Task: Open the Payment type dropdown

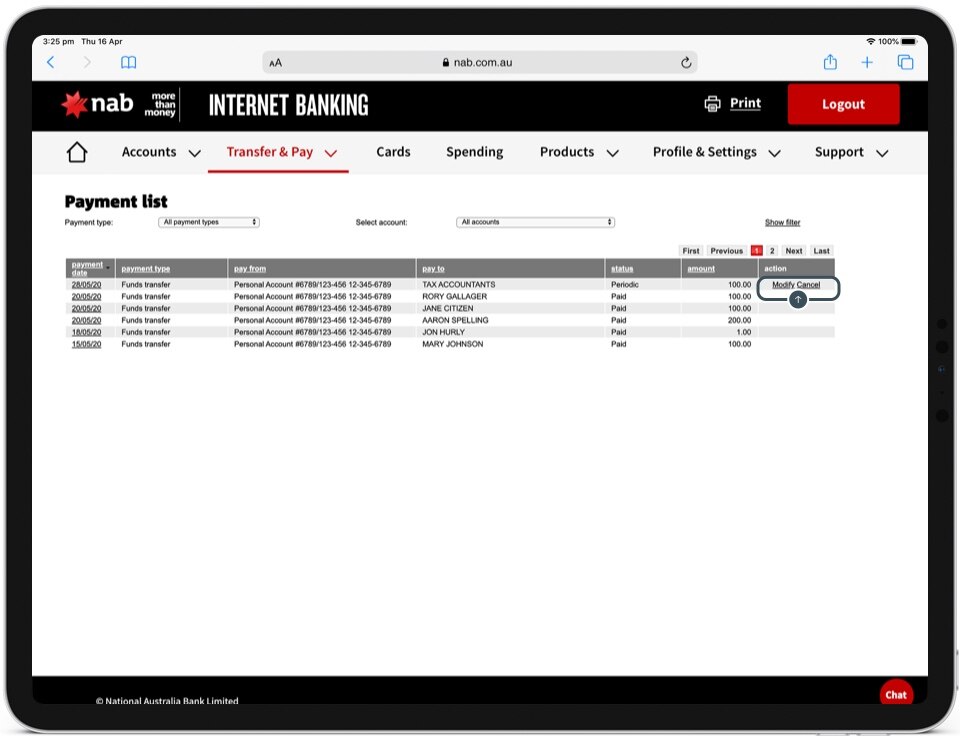Action: tap(209, 222)
